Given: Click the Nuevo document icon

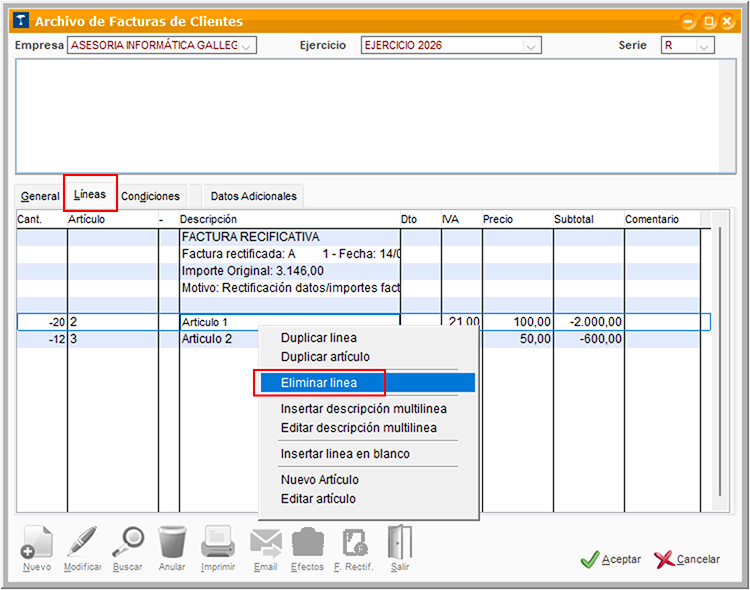Looking at the screenshot, I should [x=36, y=542].
